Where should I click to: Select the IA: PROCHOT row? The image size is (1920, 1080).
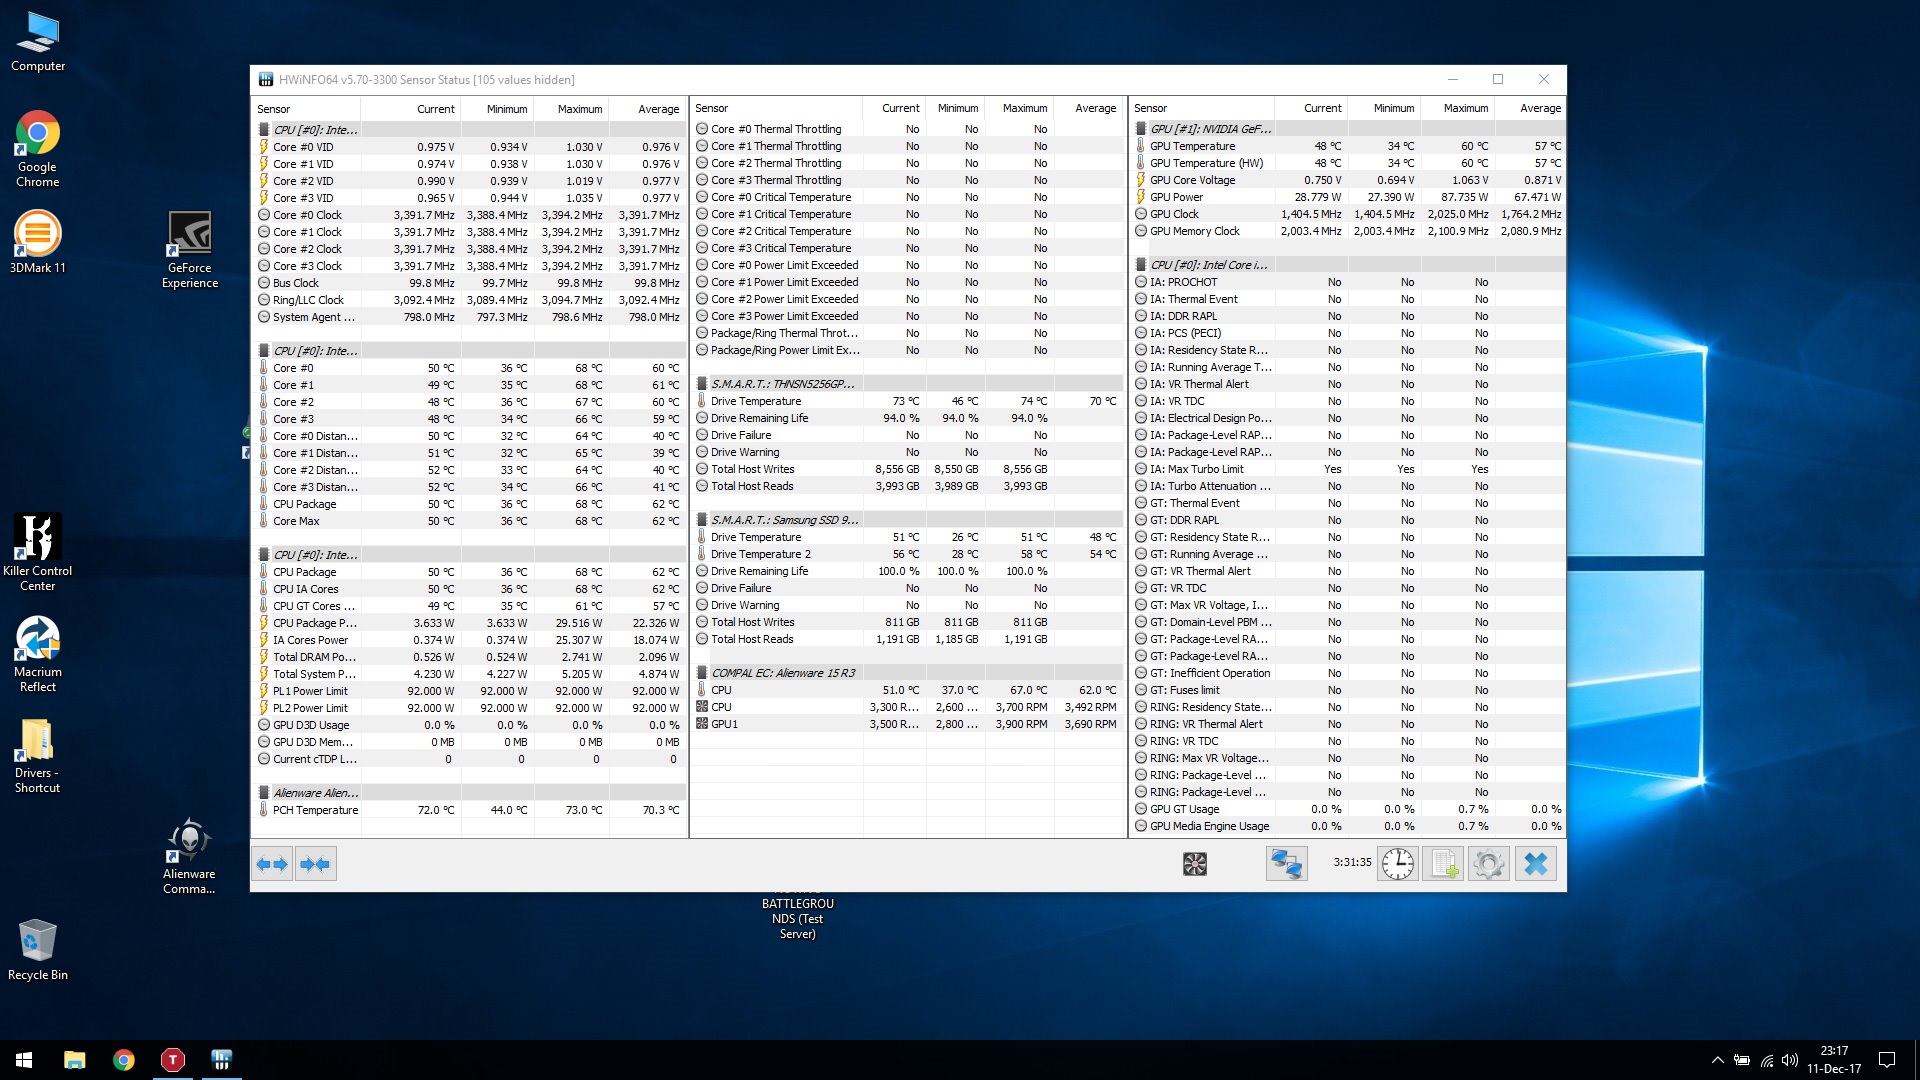pos(1348,282)
